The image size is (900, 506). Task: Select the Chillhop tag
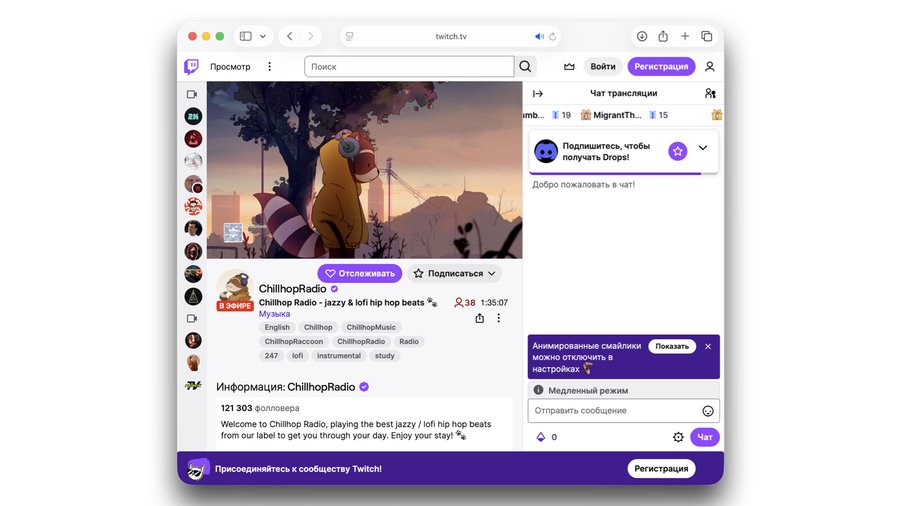(318, 327)
